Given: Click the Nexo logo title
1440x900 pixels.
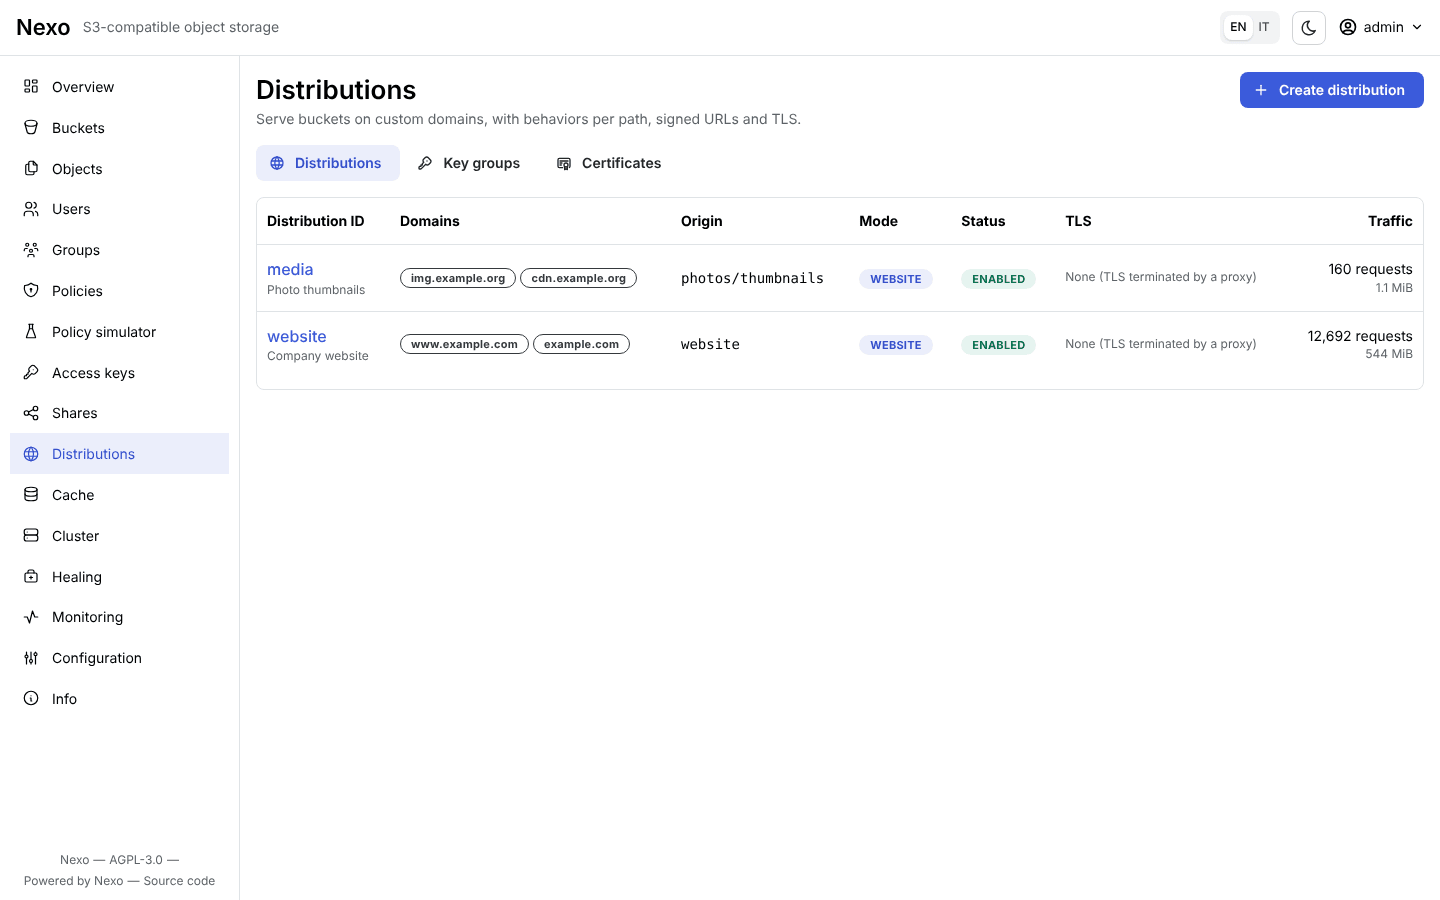Looking at the screenshot, I should point(43,27).
